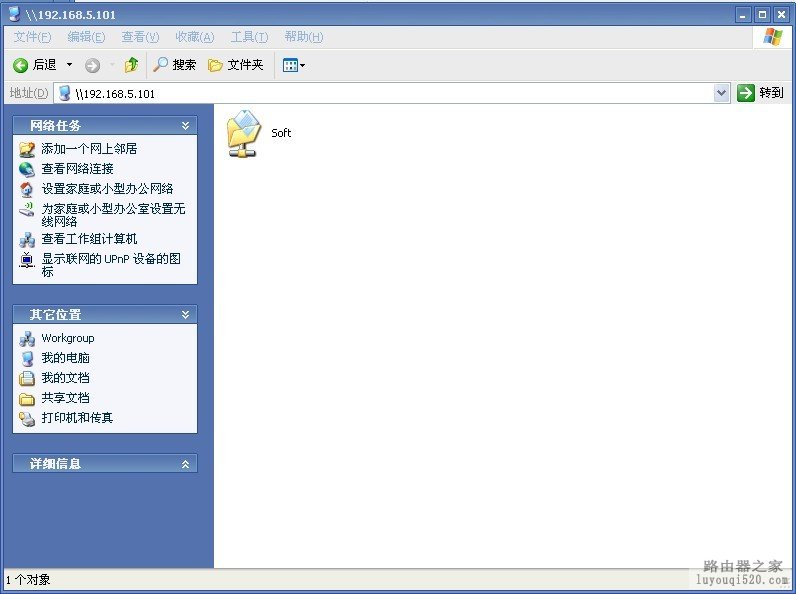This screenshot has height=594, width=796.
Task: Click 为家庭或小型办公室设置无线网络 link
Action: point(113,215)
